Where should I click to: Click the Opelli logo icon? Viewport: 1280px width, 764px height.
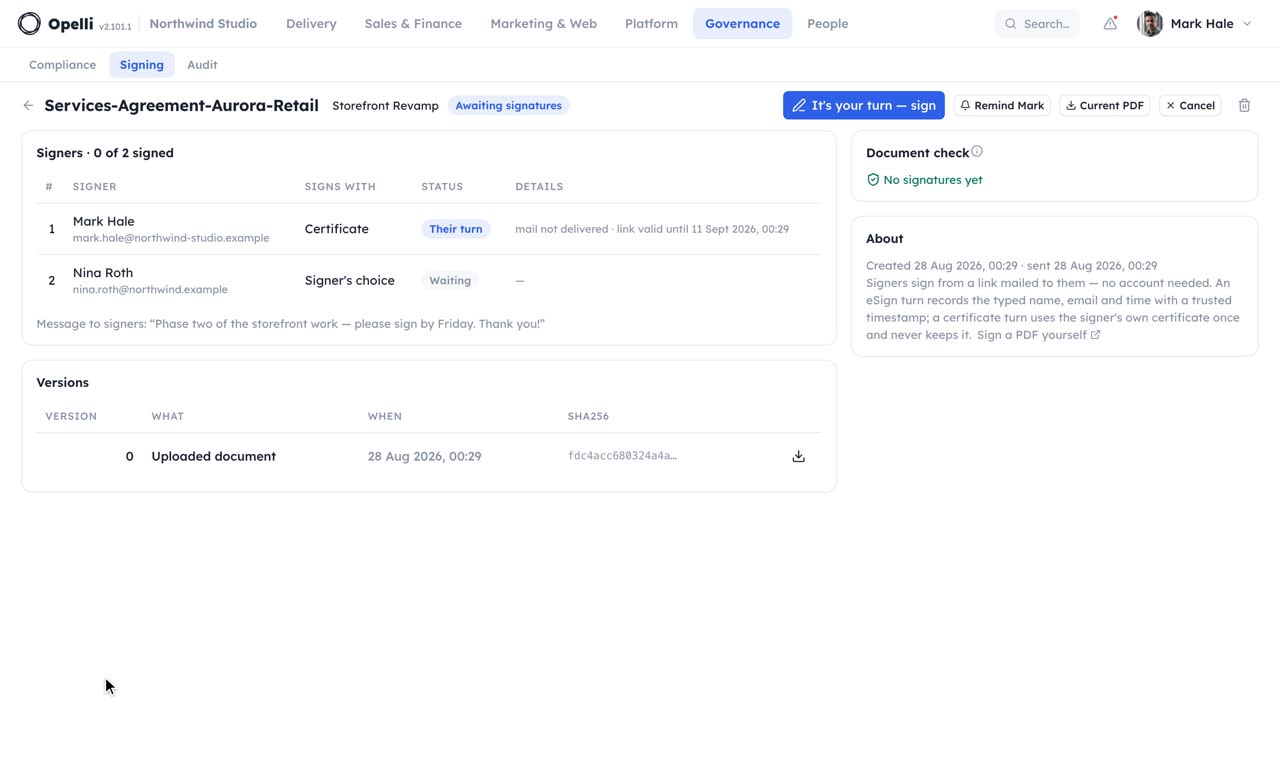tap(29, 23)
